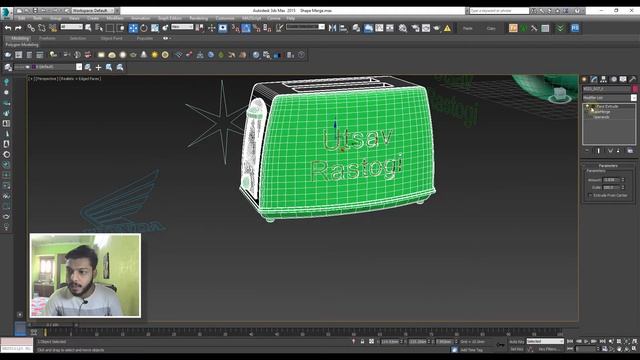The height and width of the screenshot is (360, 640).
Task: Open the Customize menu
Action: 225,18
